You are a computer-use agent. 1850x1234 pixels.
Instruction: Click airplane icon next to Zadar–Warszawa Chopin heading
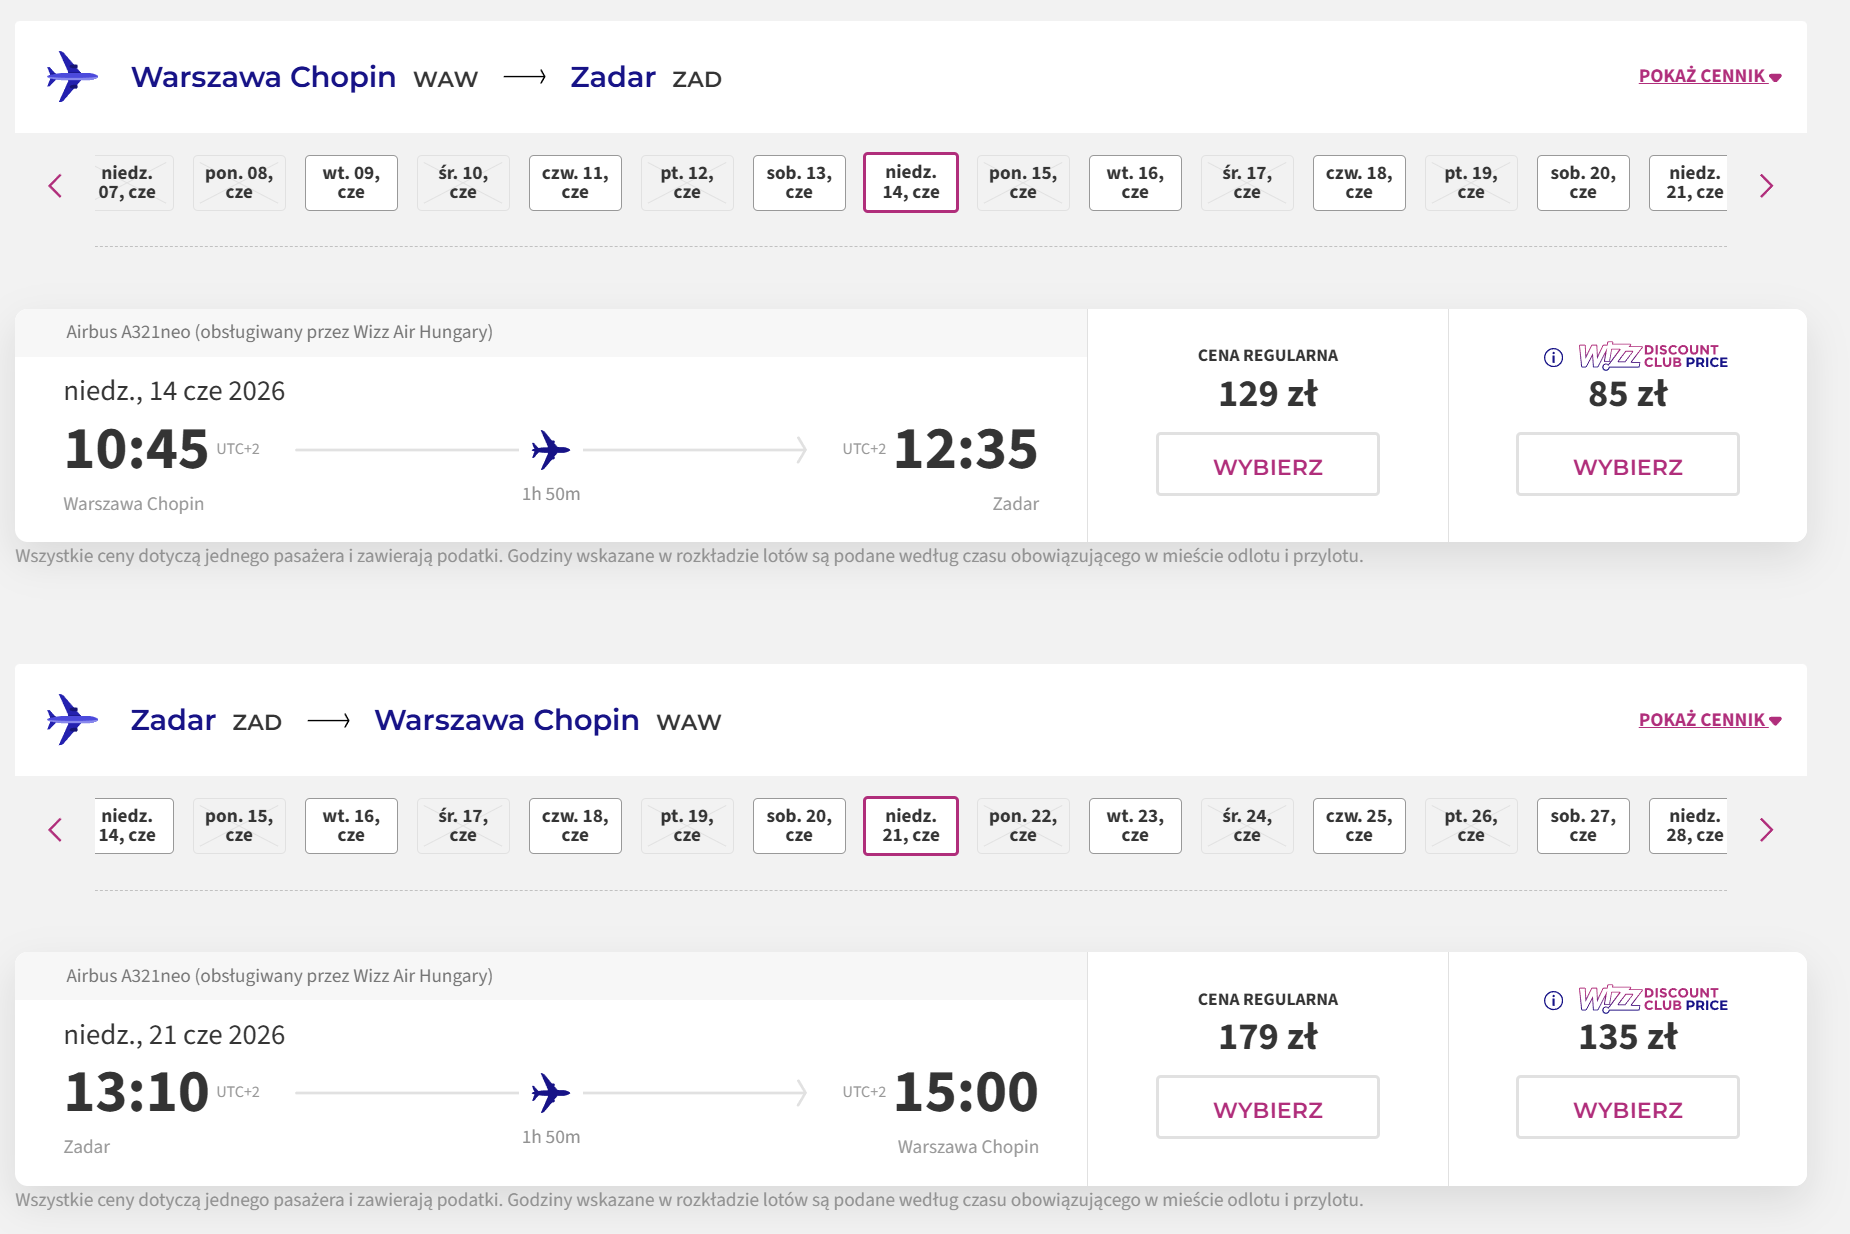coord(72,720)
